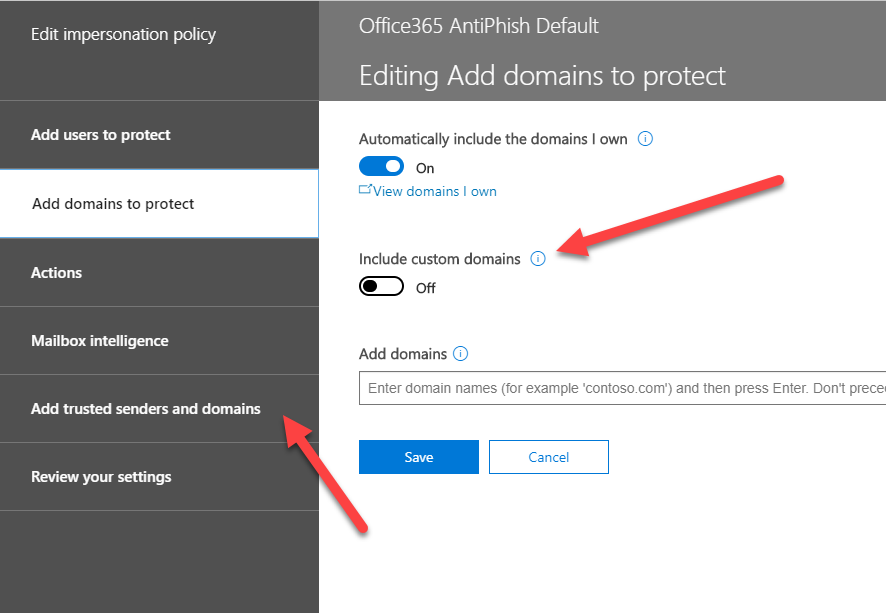
Task: Click the Save button
Action: [419, 457]
